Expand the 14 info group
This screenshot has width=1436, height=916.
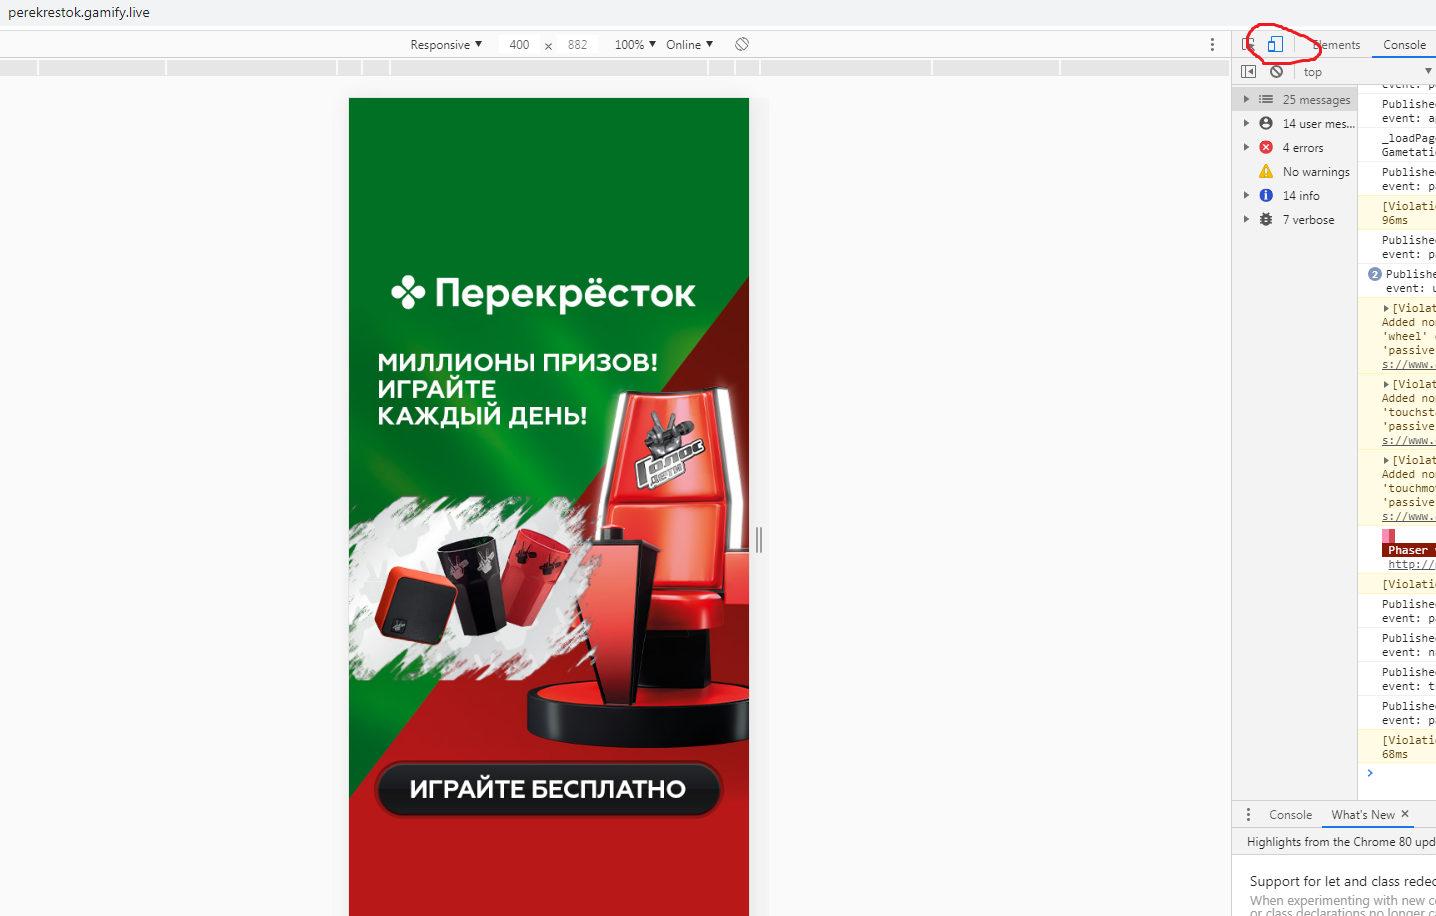coord(1246,195)
